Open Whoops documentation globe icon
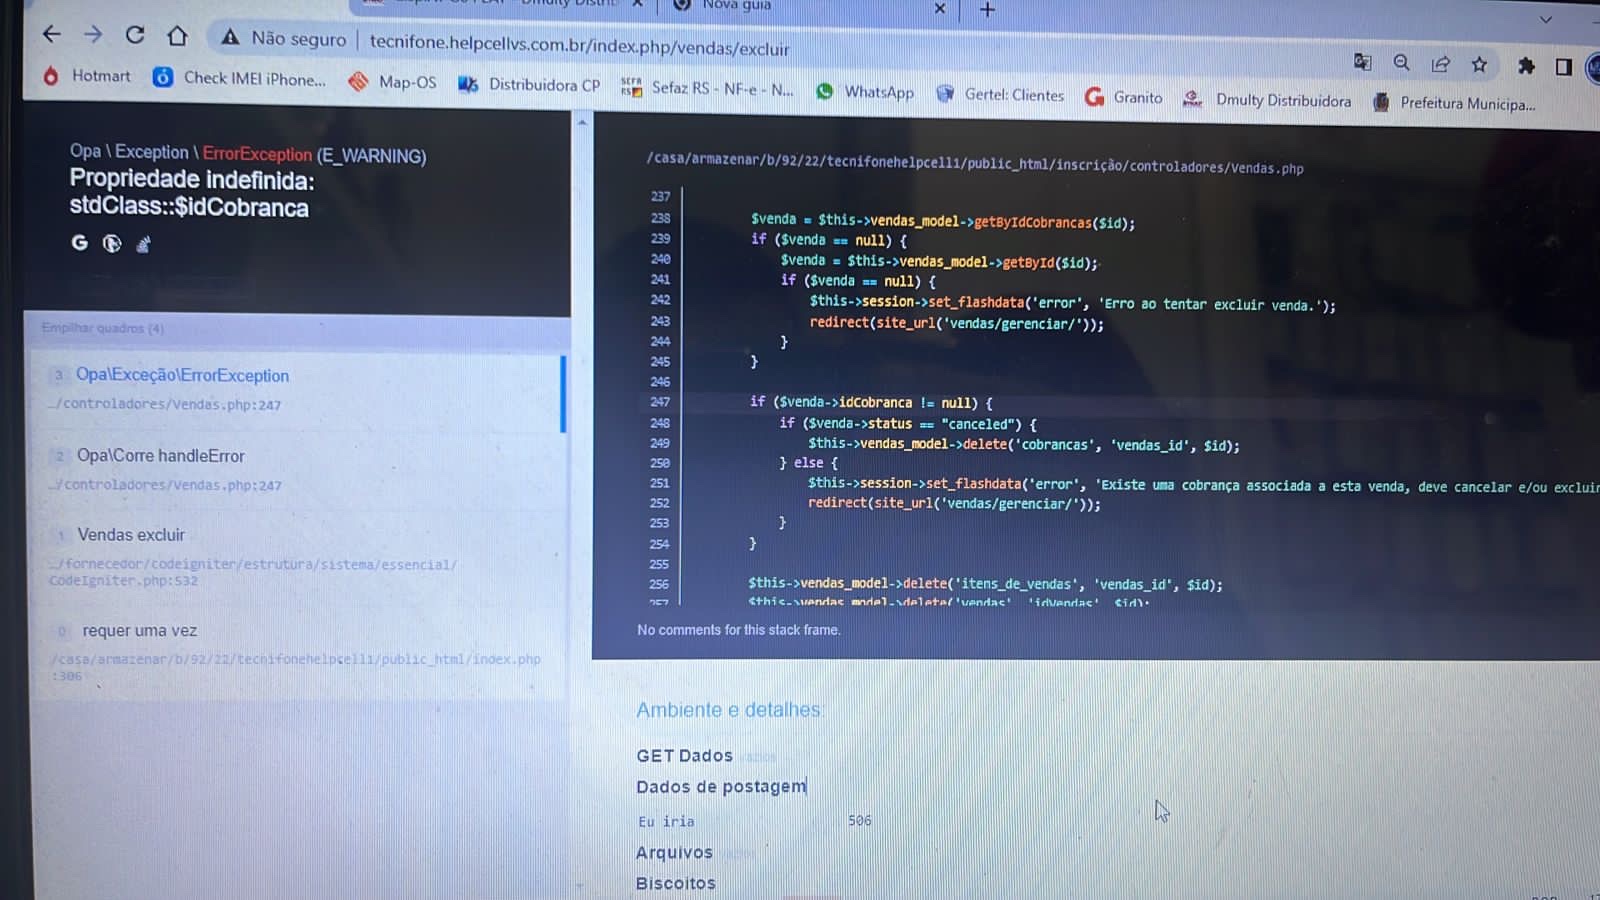This screenshot has height=900, width=1600. 111,243
